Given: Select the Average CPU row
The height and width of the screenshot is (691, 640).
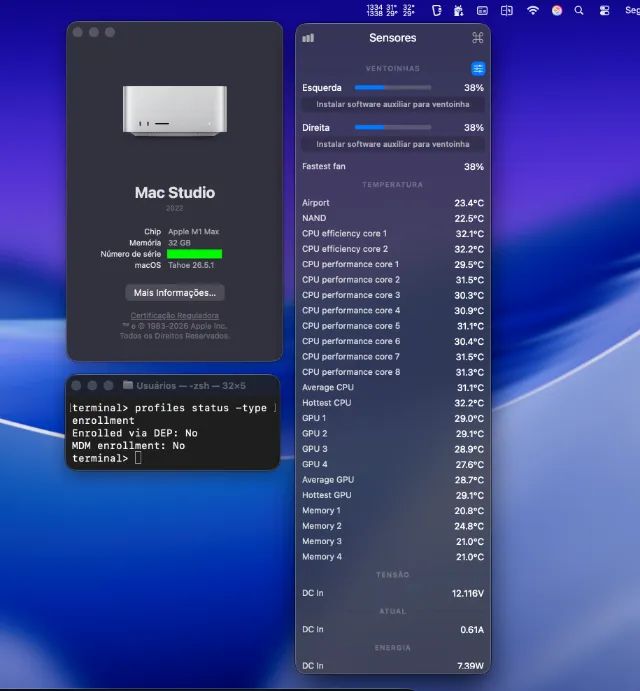Looking at the screenshot, I should pyautogui.click(x=393, y=387).
